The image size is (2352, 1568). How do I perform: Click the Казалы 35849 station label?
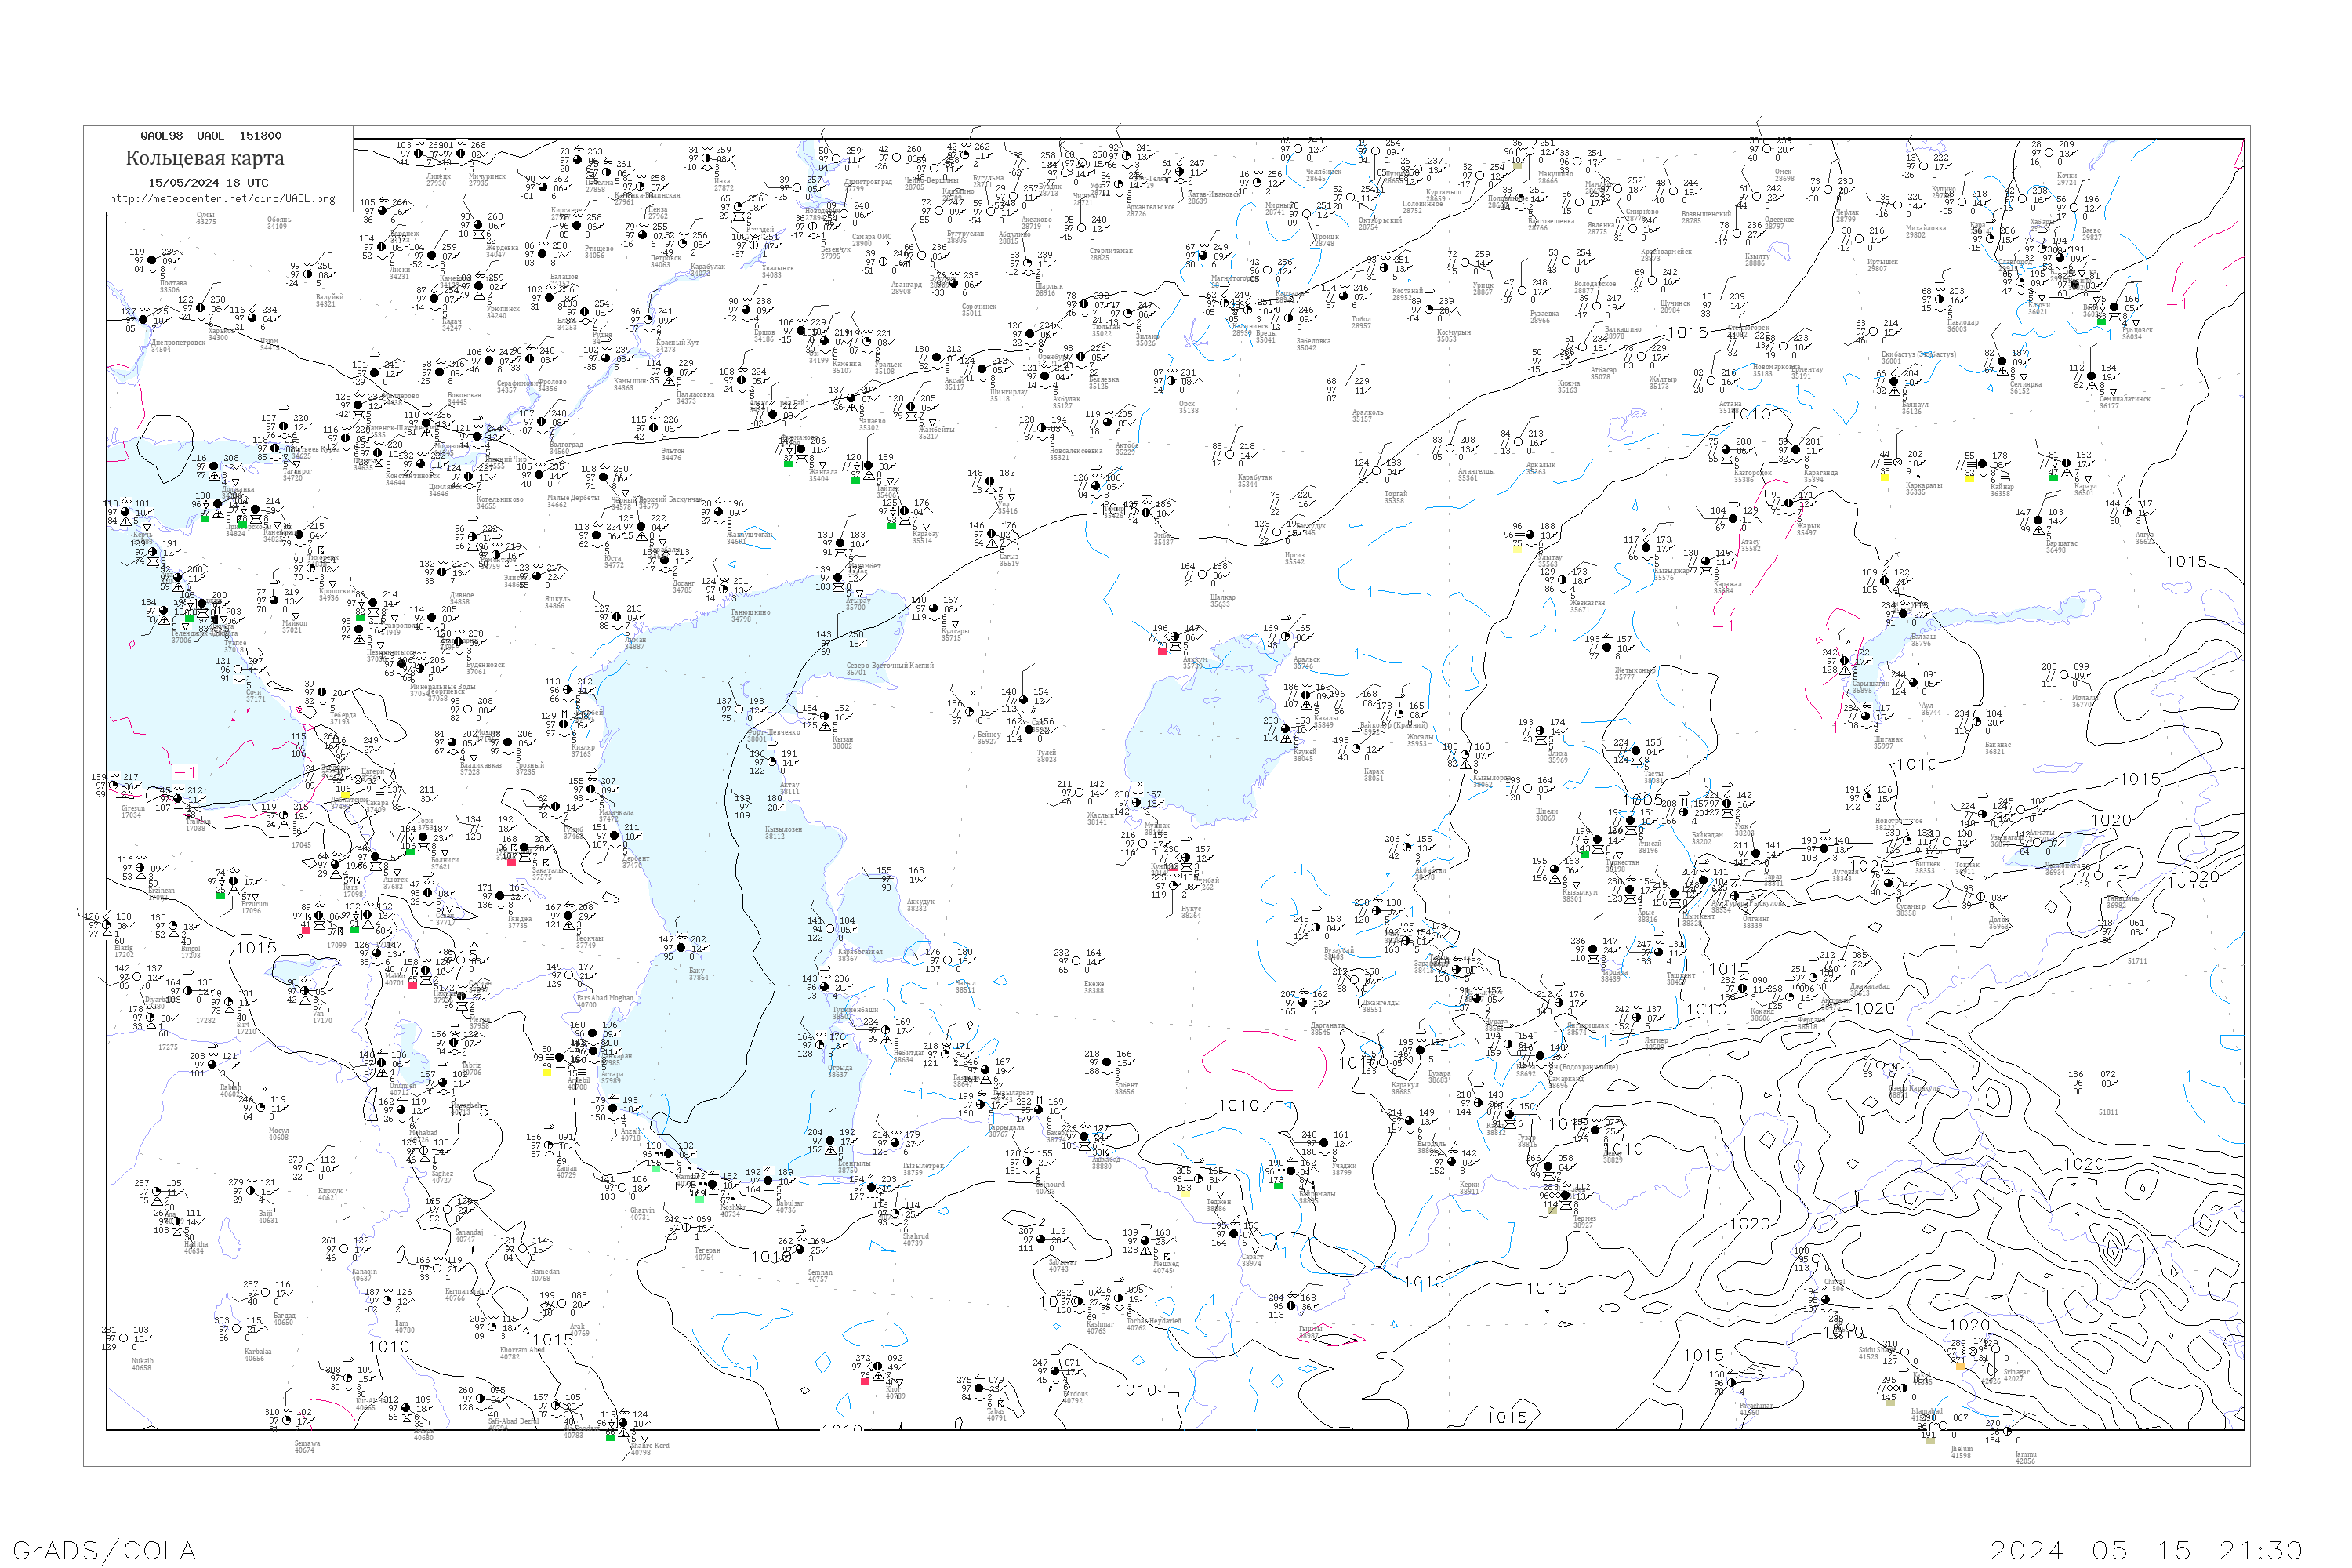point(1324,721)
